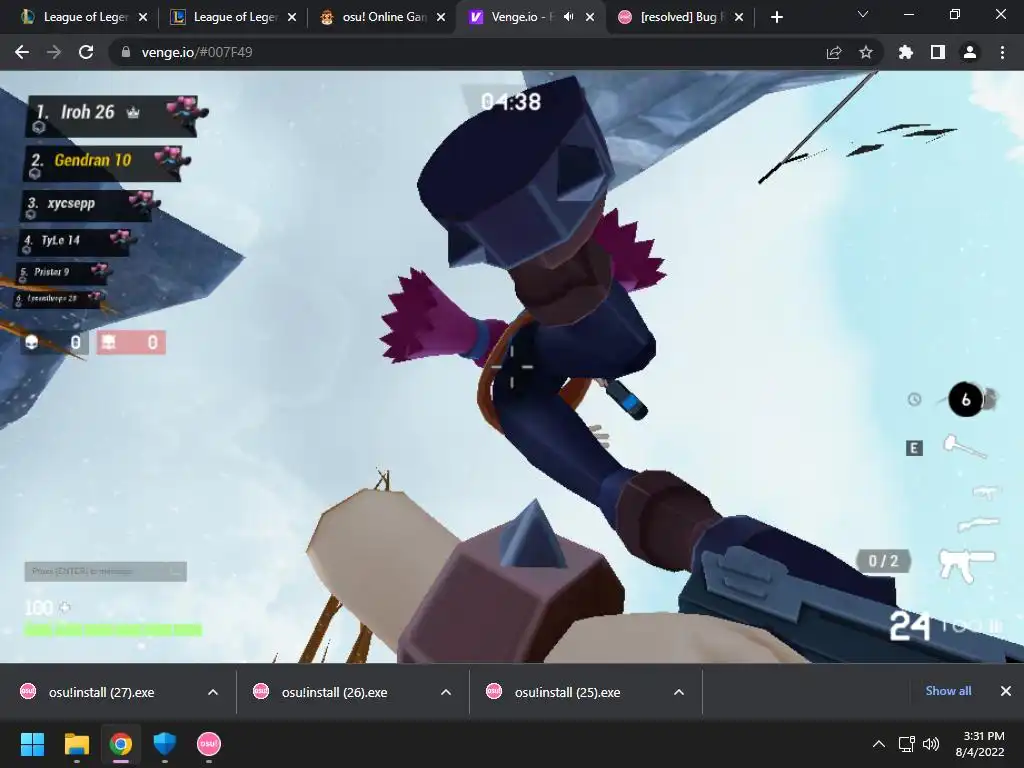Open the Chrome extensions puzzle icon
Image resolution: width=1024 pixels, height=768 pixels.
(x=905, y=52)
